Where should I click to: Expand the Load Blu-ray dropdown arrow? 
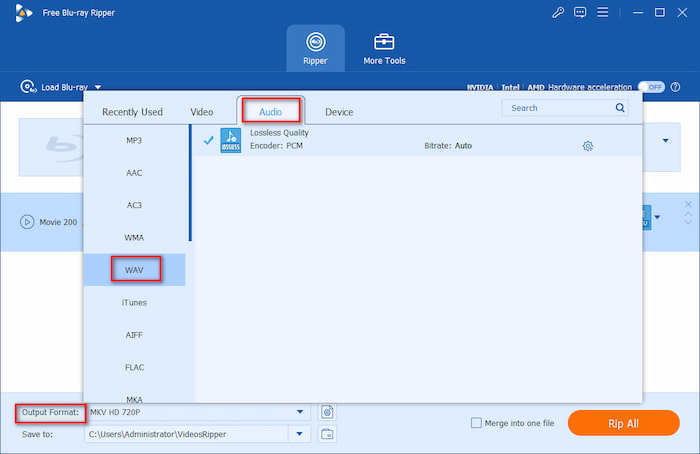[98, 87]
